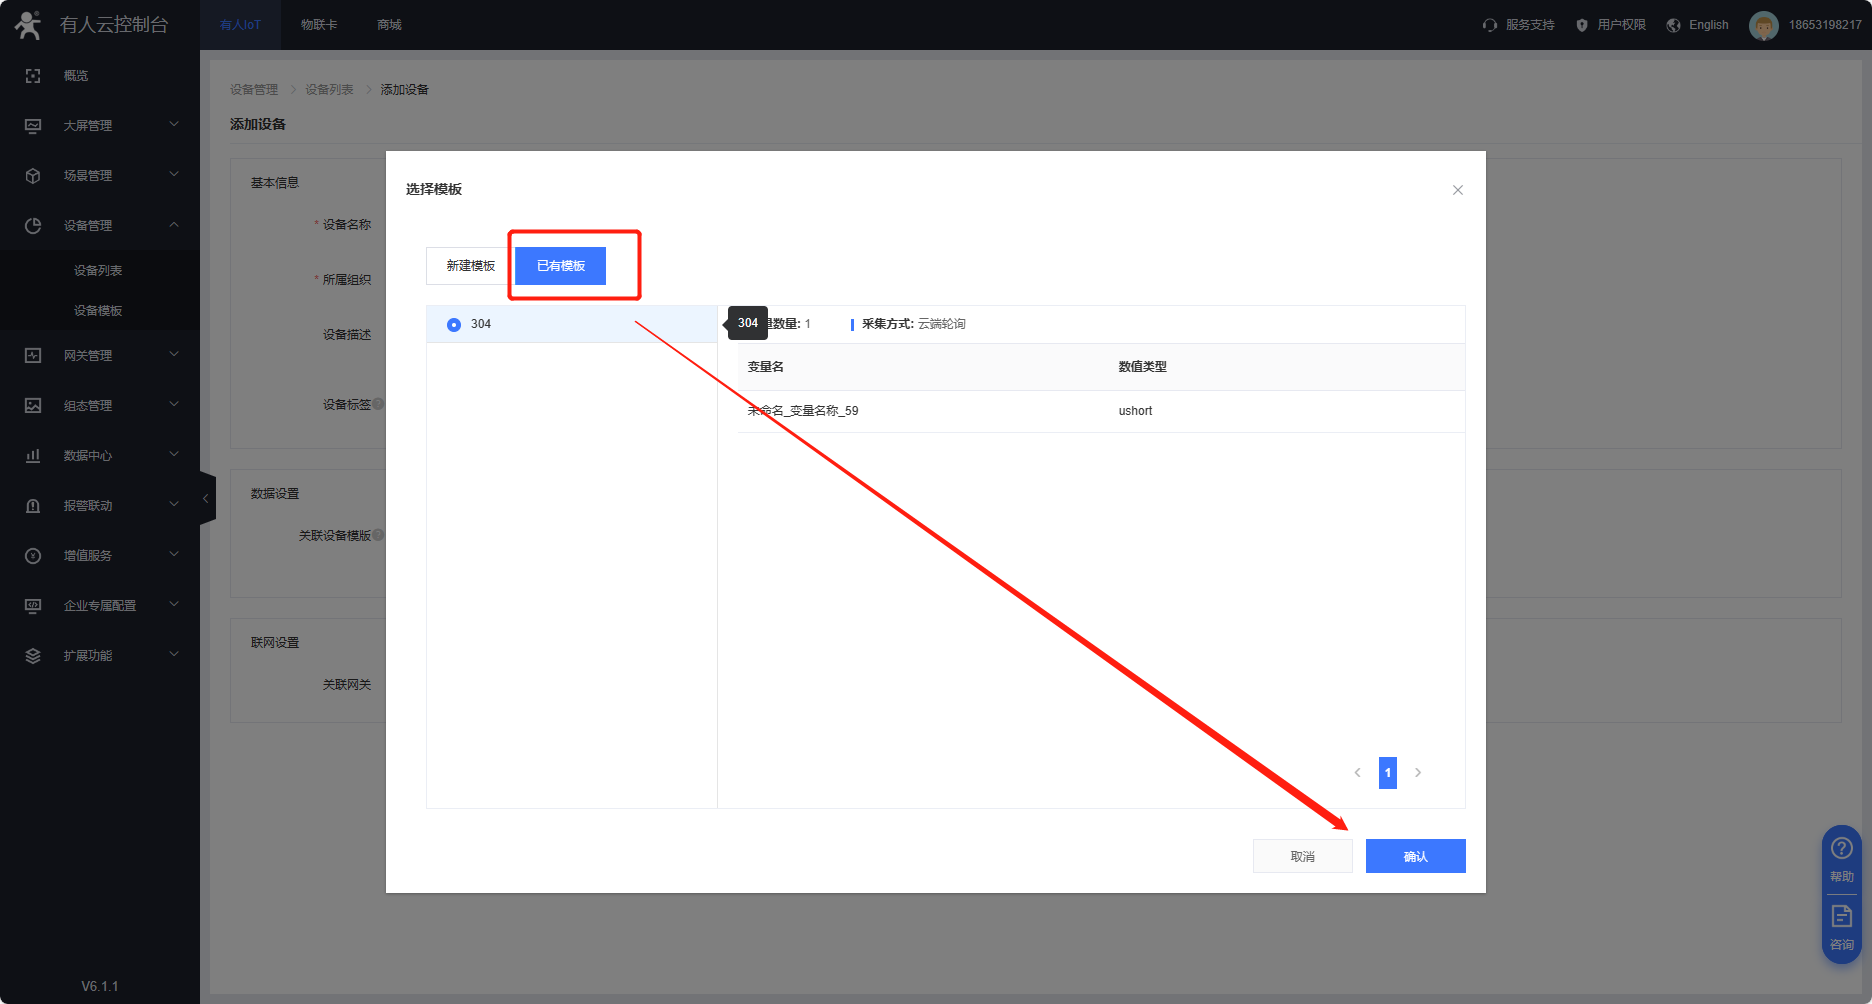
Task: Open the 帮助 help icon
Action: pyautogui.click(x=1841, y=849)
